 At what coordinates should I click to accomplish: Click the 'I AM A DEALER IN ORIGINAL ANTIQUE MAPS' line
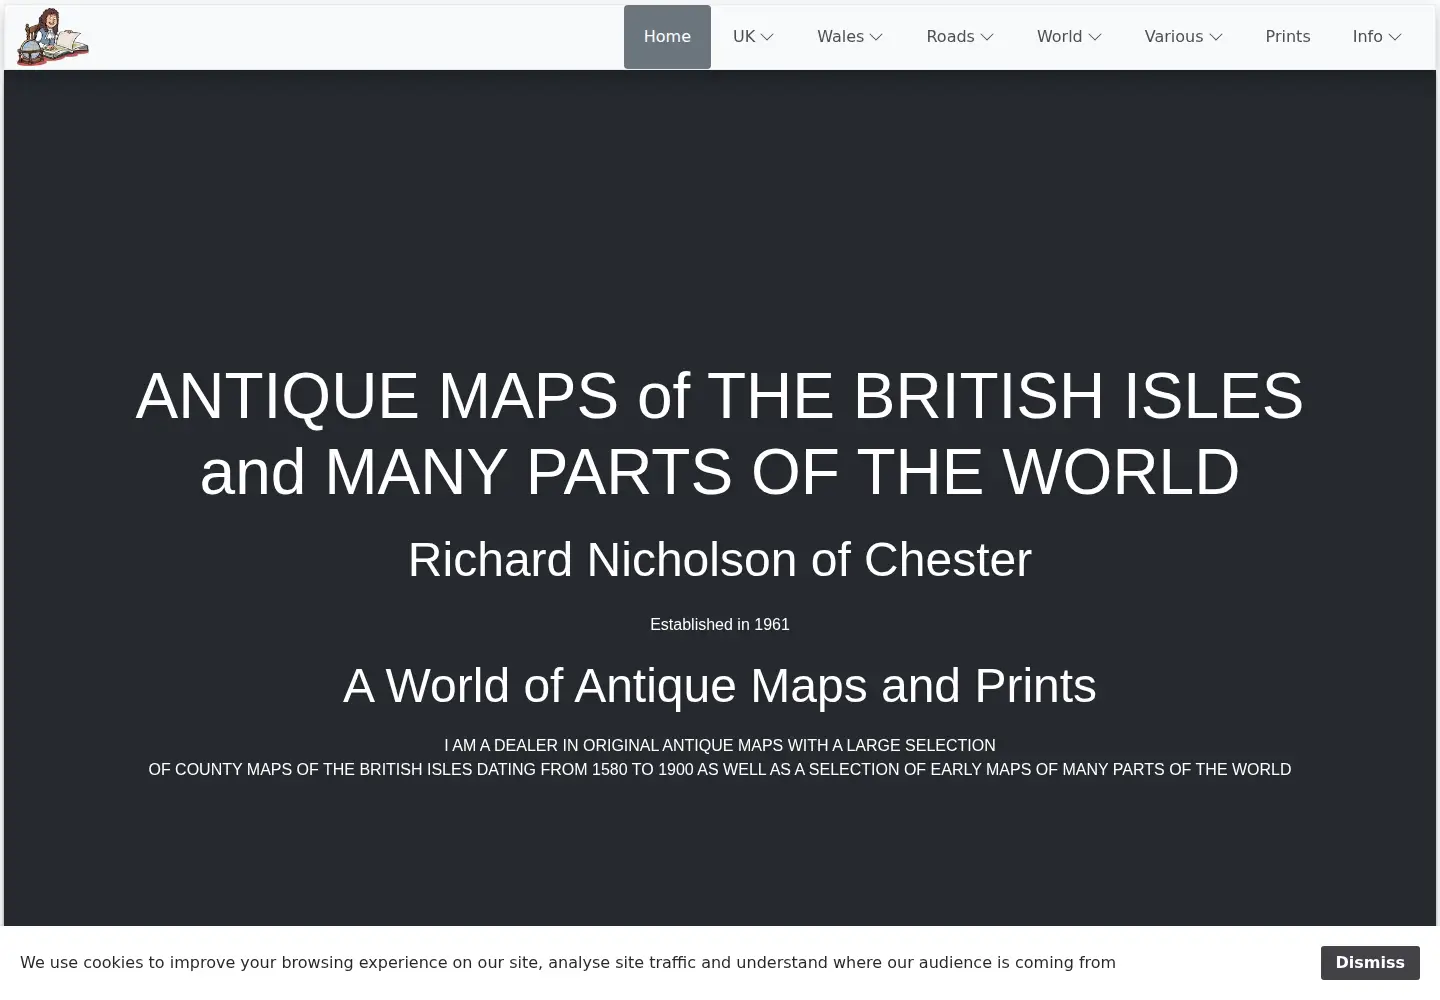tap(720, 746)
